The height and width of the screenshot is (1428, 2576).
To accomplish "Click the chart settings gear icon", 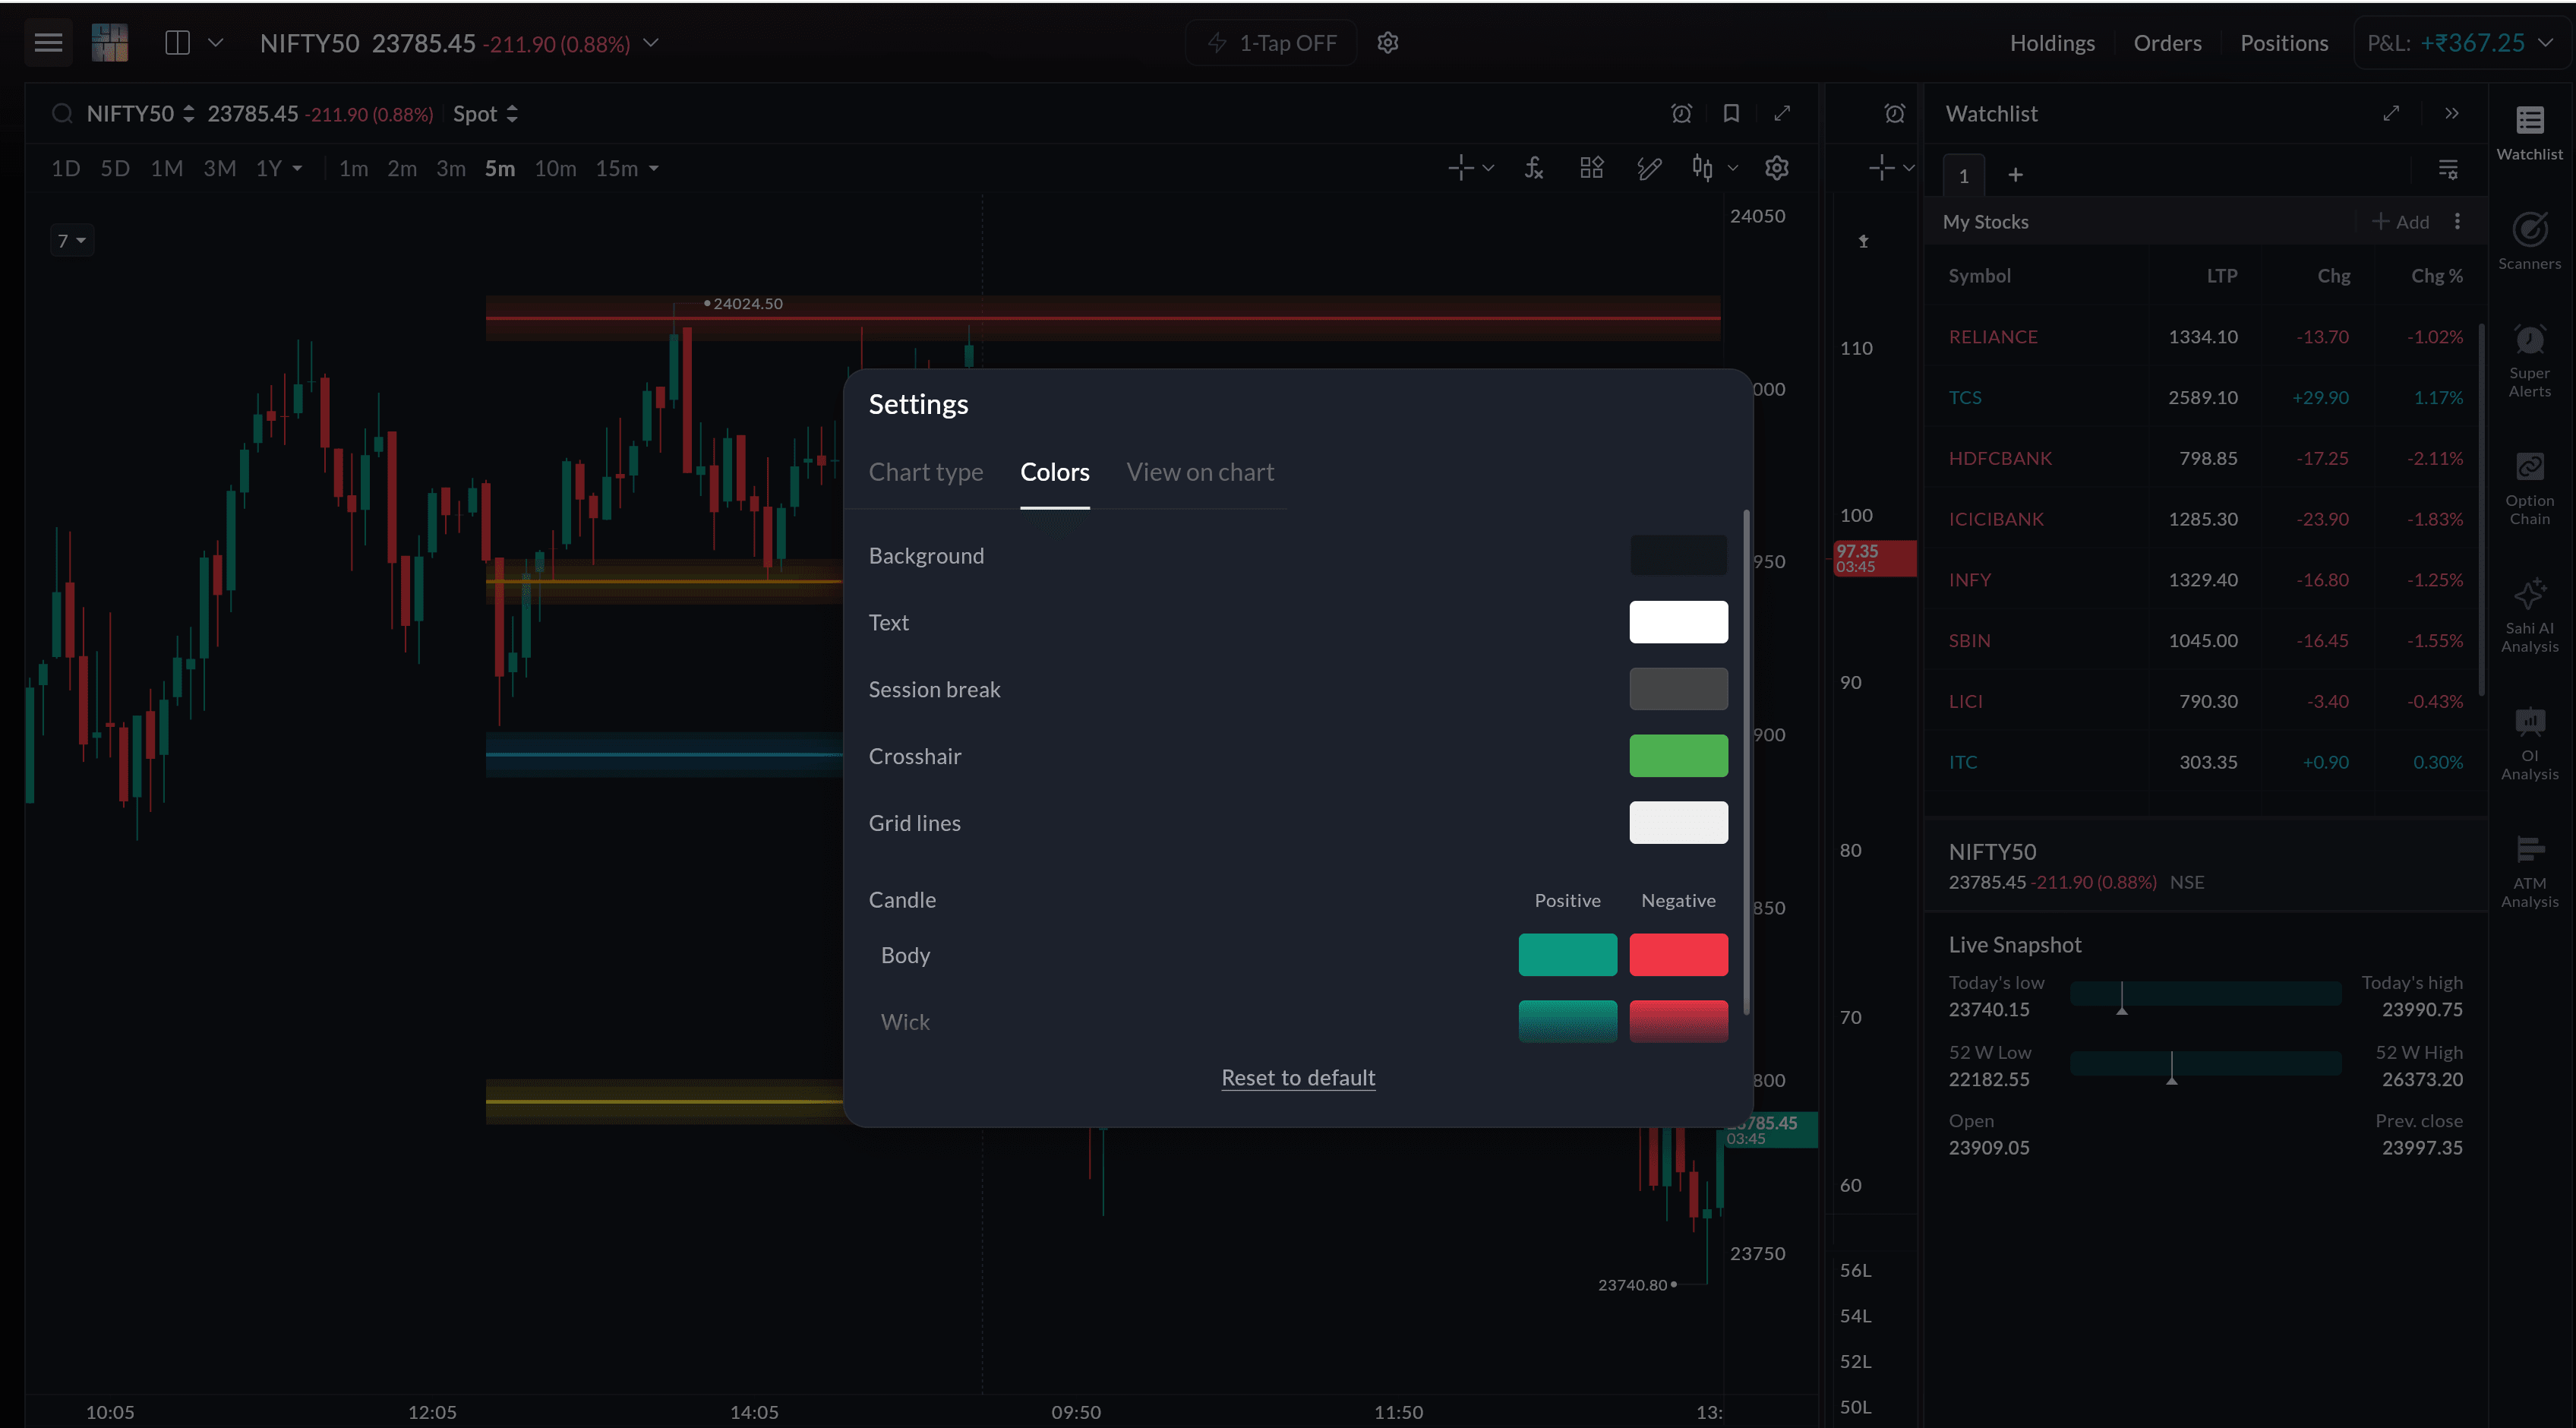I will point(1776,168).
